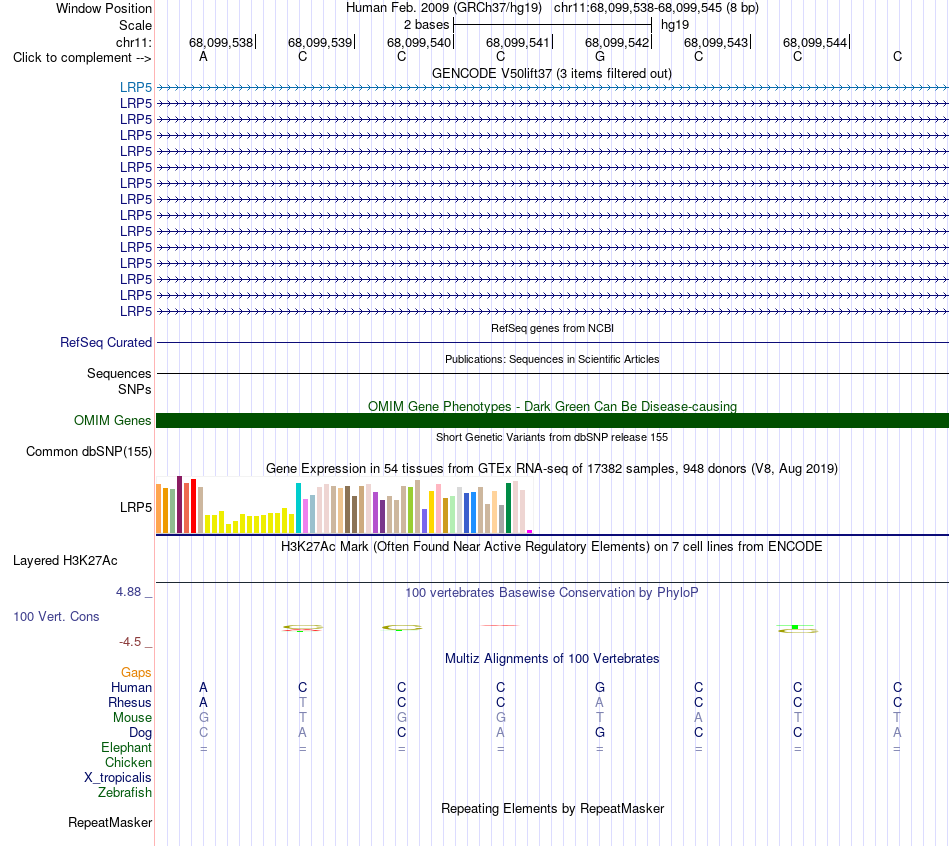The image size is (950, 846).
Task: Select the 'Human Feb. 2009 (GRCh37/hg19)' assembly title
Action: [x=443, y=8]
